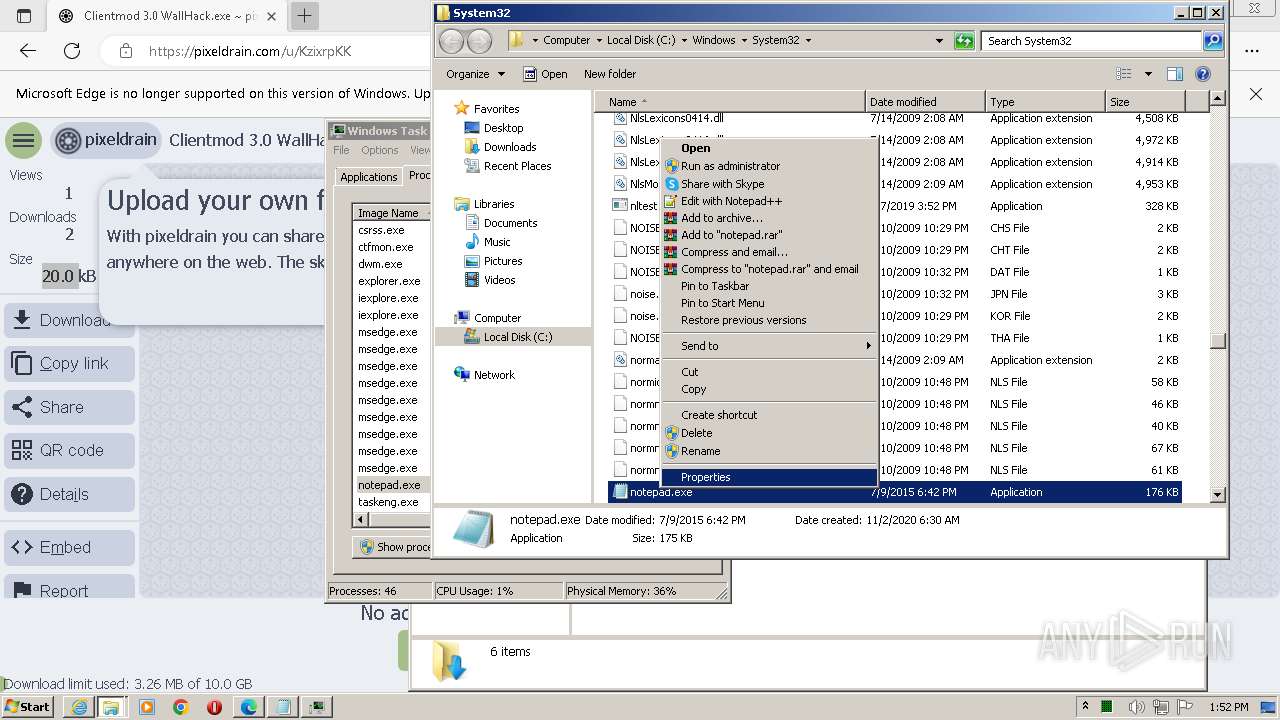Click the Explorer back arrow button
Viewport: 1280px width, 720px height.
click(x=452, y=41)
